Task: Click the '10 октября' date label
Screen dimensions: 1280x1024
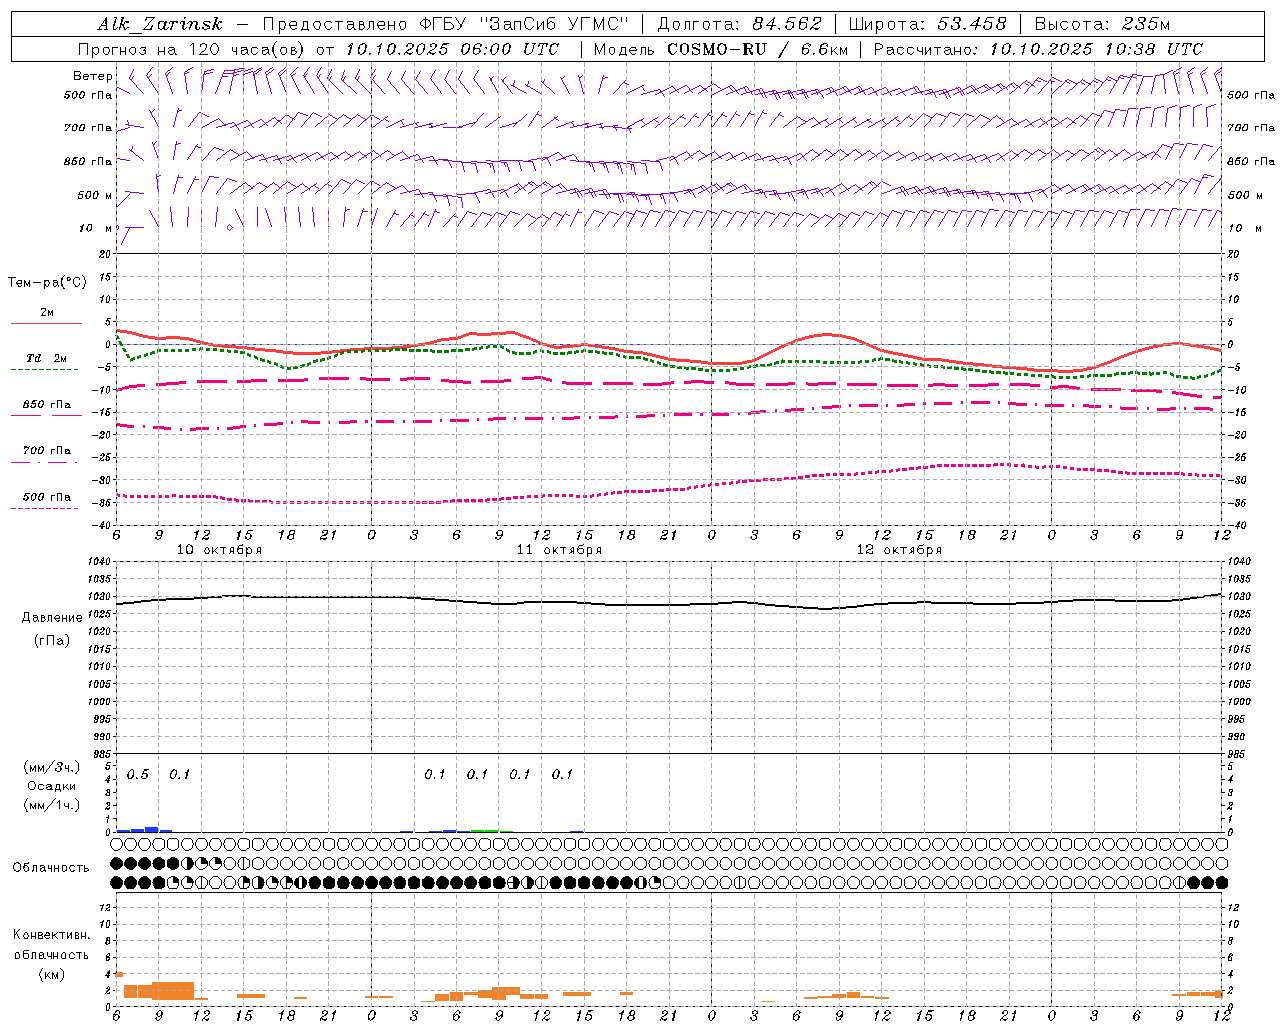Action: (219, 550)
